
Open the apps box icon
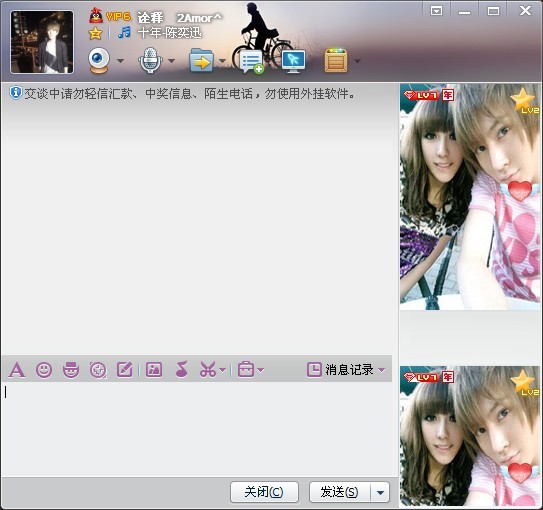tap(336, 61)
